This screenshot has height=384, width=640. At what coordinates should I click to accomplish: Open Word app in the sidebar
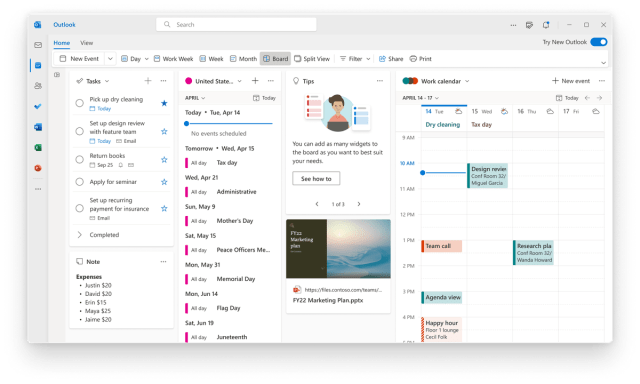[x=38, y=127]
